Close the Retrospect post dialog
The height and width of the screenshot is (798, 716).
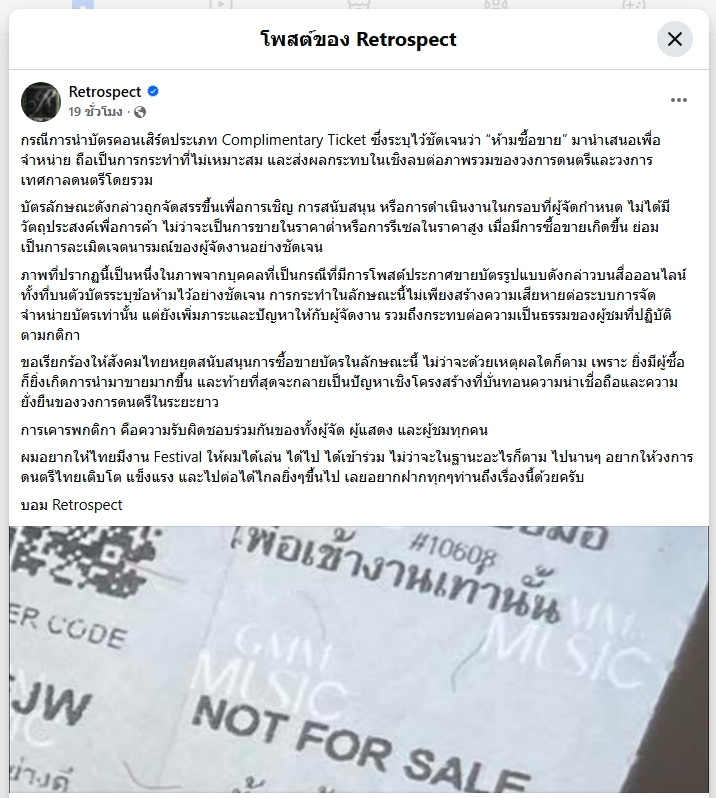[675, 39]
